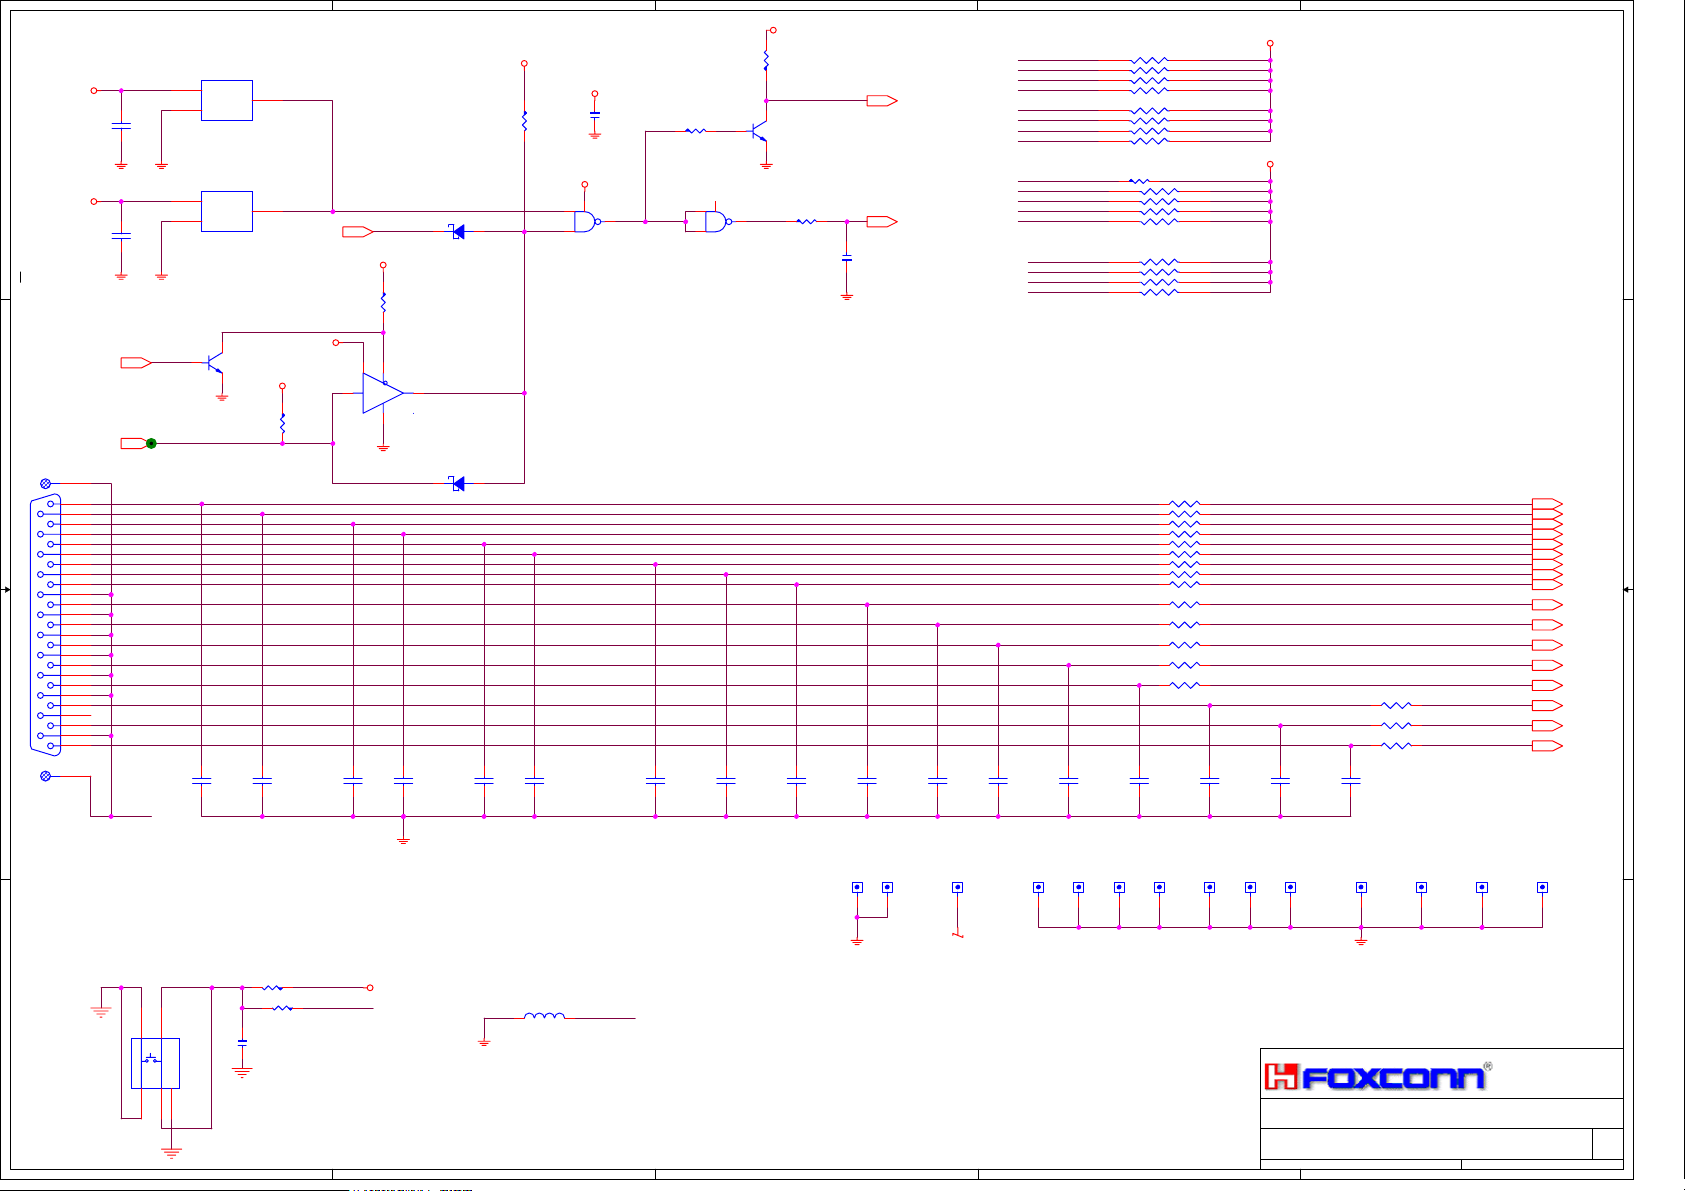
Task: Click the bottommost connector signal output port
Action: 1546,746
